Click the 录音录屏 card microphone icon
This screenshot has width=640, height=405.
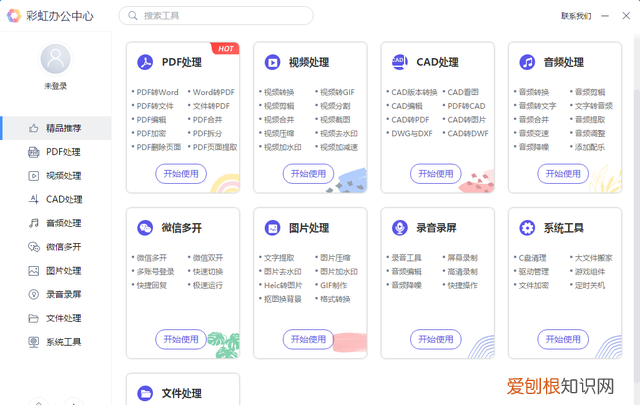pos(400,228)
